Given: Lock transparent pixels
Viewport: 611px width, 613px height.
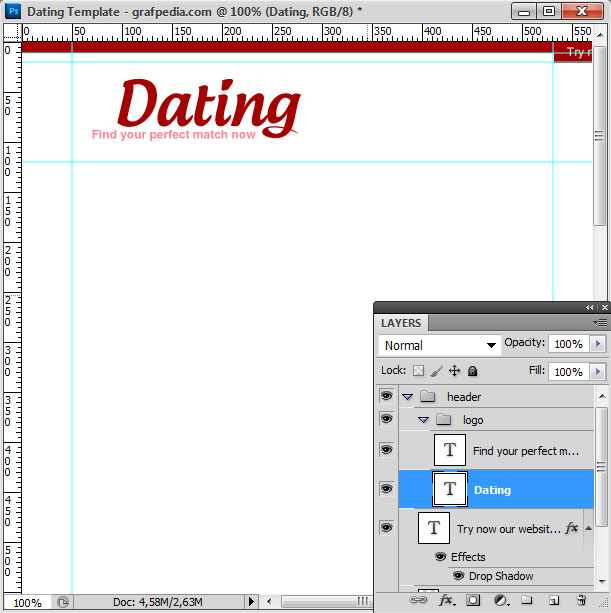Looking at the screenshot, I should 418,370.
